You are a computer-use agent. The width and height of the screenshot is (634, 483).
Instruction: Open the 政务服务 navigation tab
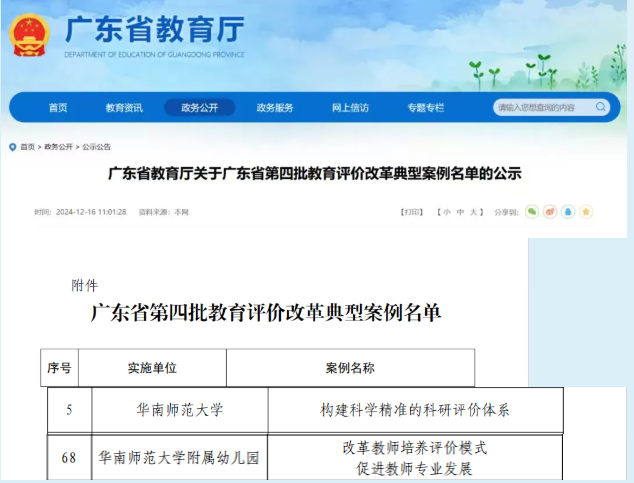[275, 108]
